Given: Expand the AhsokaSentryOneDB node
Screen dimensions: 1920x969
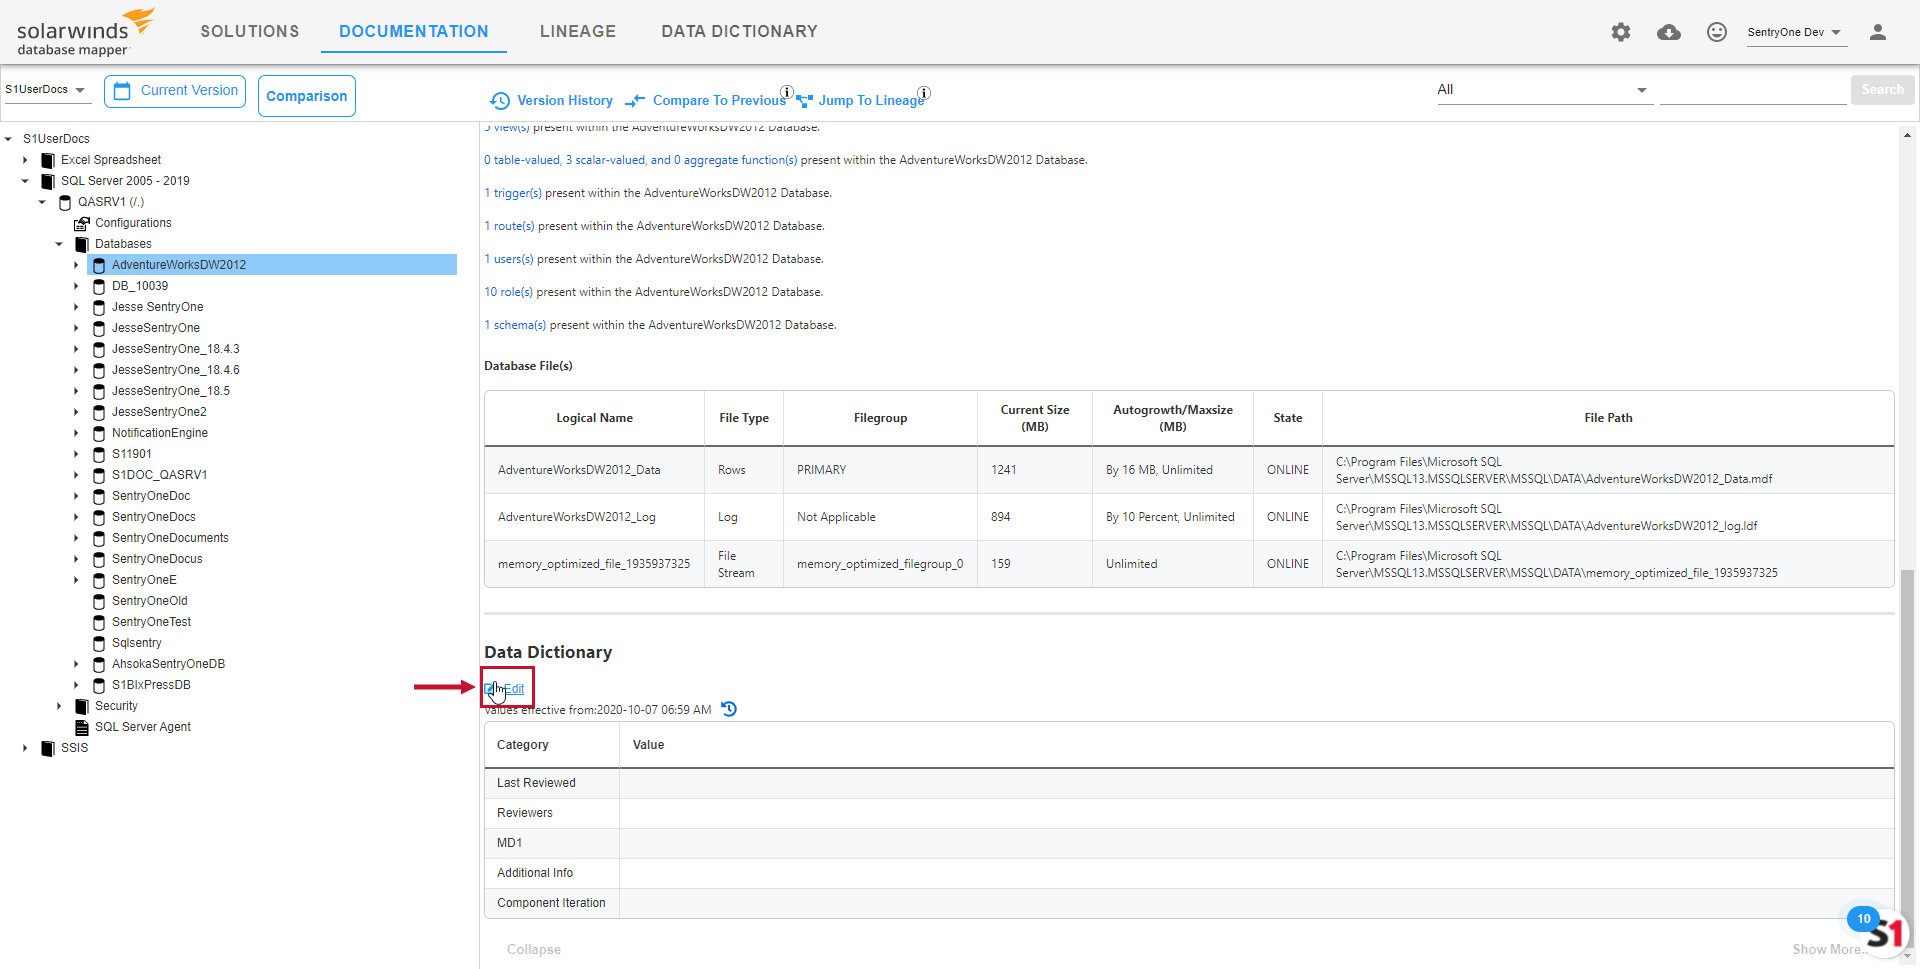Looking at the screenshot, I should tap(76, 664).
